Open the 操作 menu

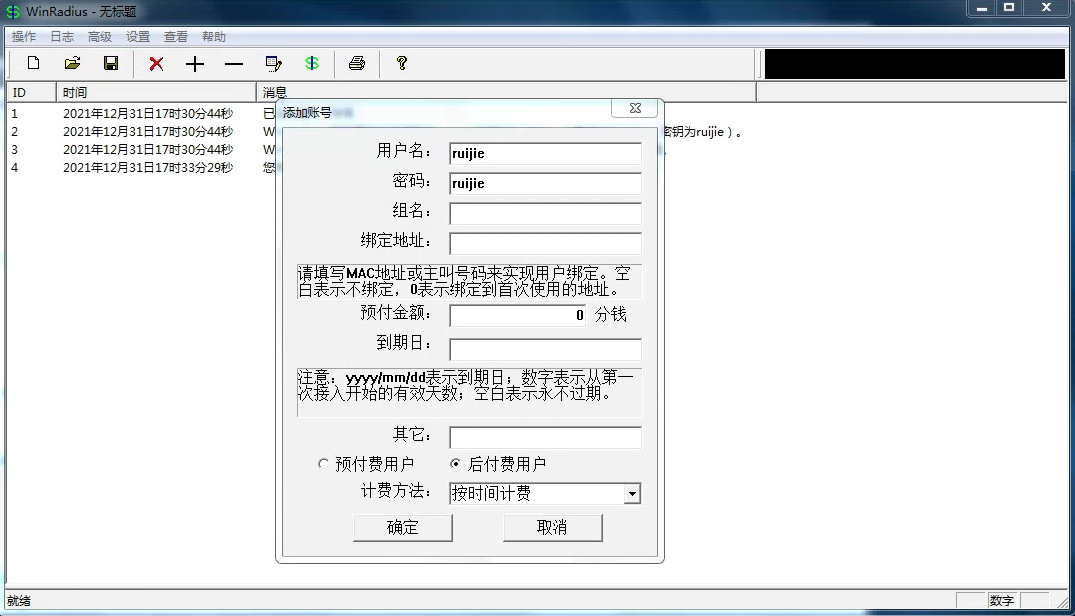click(x=24, y=37)
